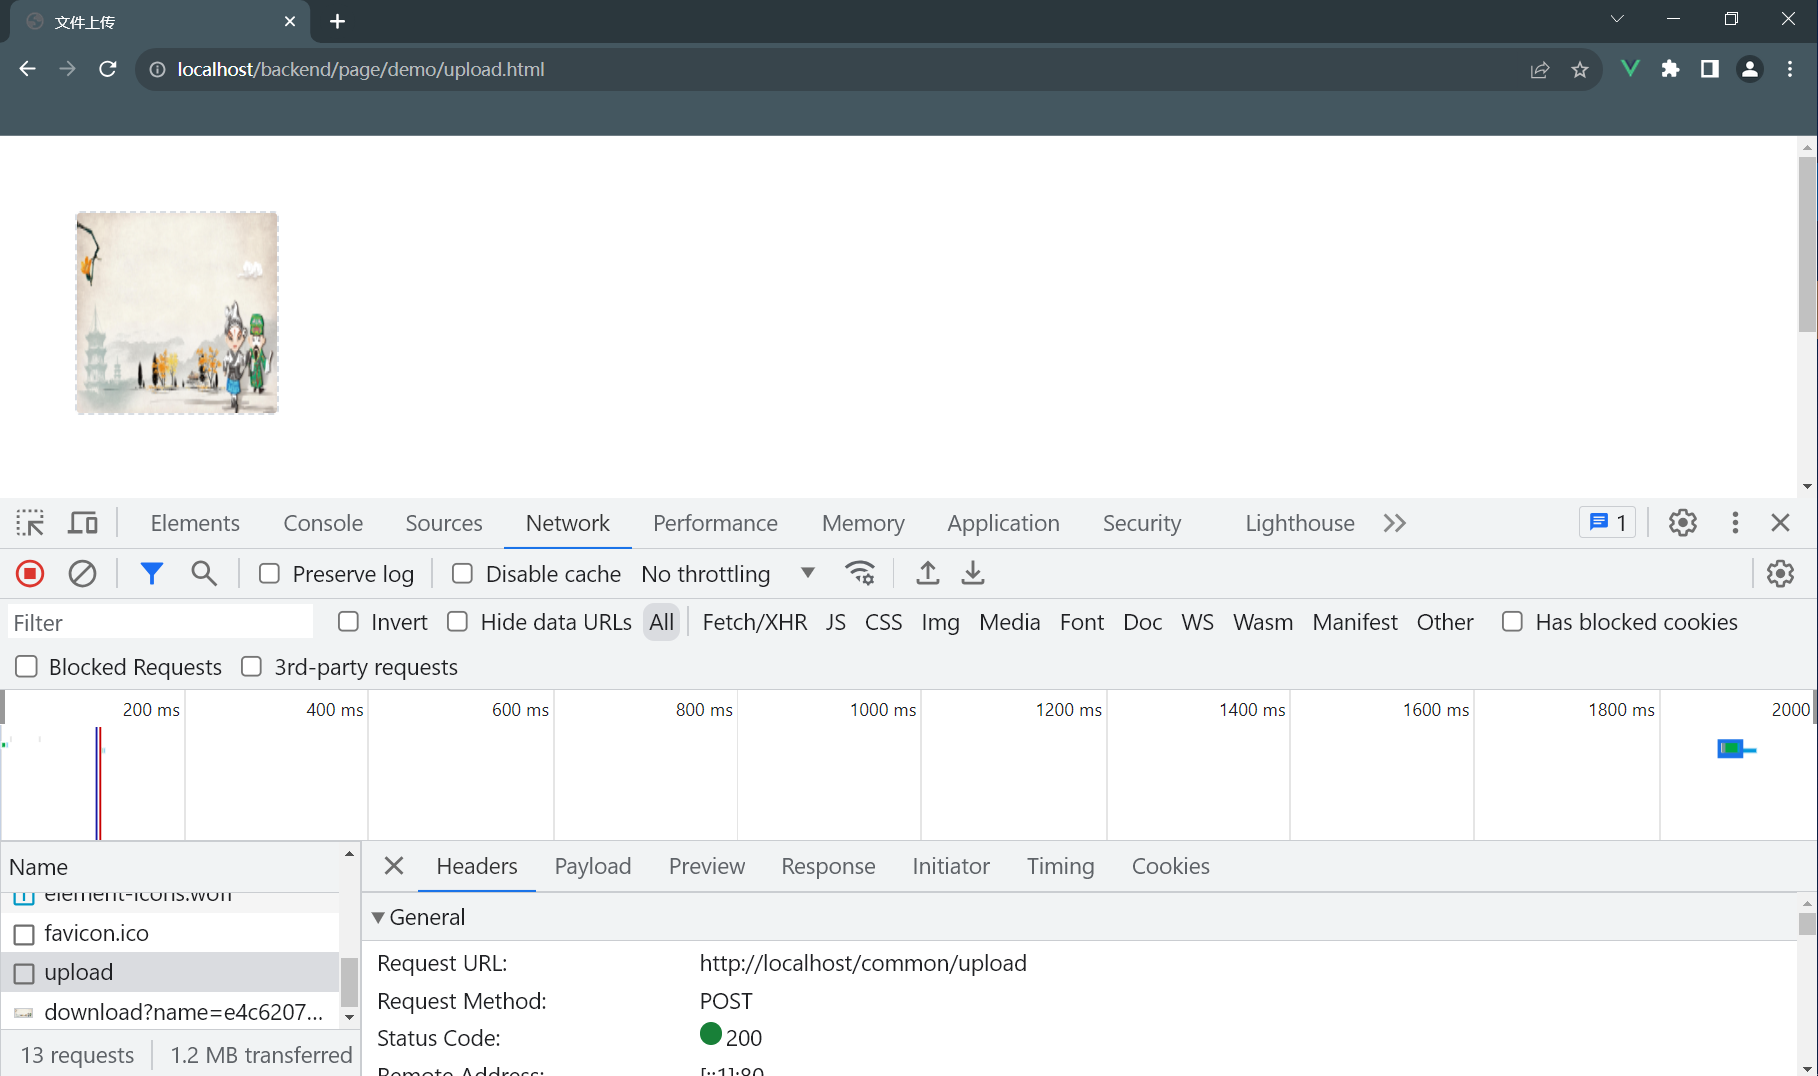This screenshot has height=1076, width=1818.
Task: Enable Preserve log checkbox
Action: [269, 573]
